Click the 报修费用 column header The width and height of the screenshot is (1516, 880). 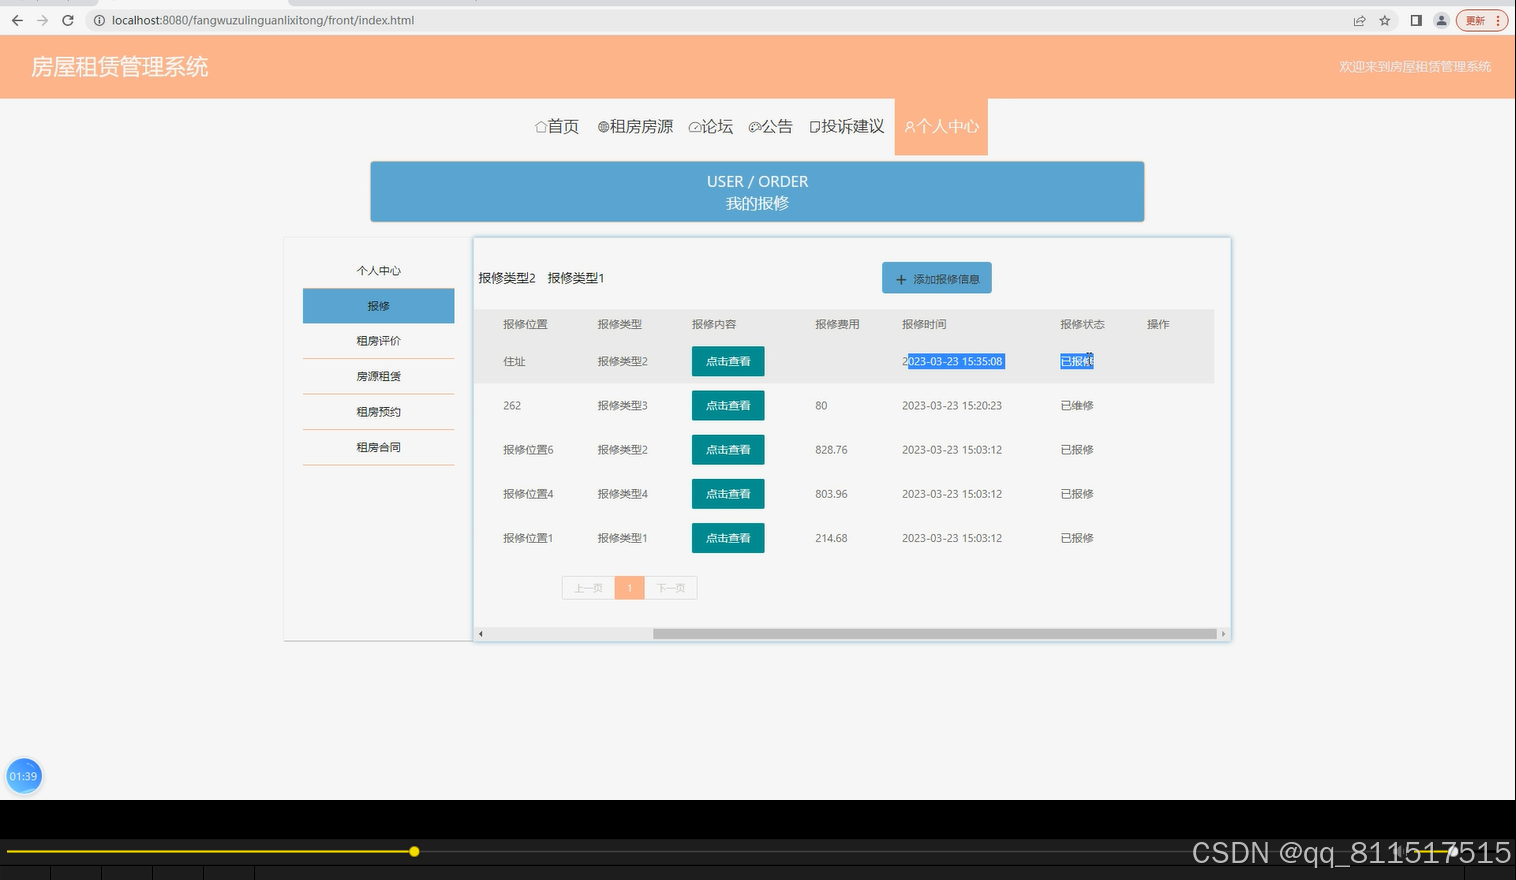837,324
